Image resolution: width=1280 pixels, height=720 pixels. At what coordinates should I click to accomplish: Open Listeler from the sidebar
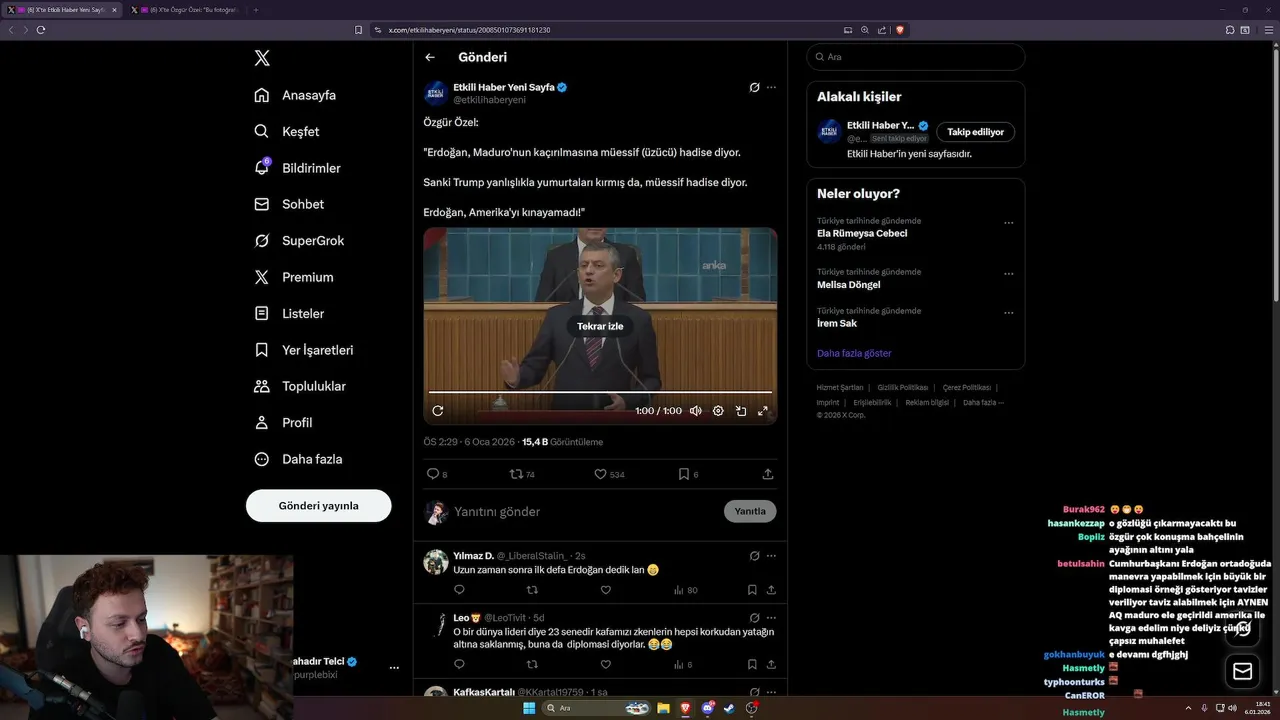tap(289, 313)
